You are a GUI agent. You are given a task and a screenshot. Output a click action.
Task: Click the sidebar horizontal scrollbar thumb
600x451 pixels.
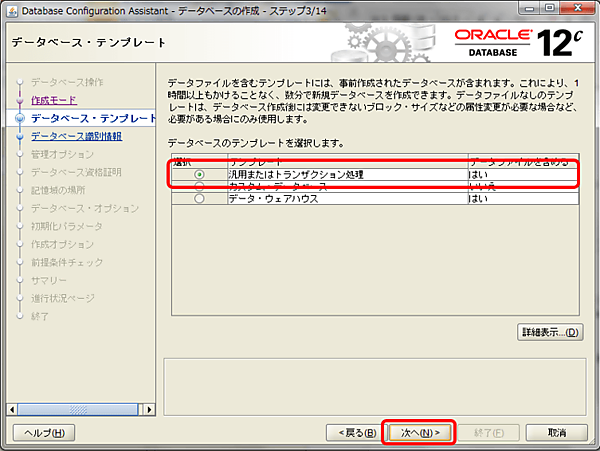78,410
